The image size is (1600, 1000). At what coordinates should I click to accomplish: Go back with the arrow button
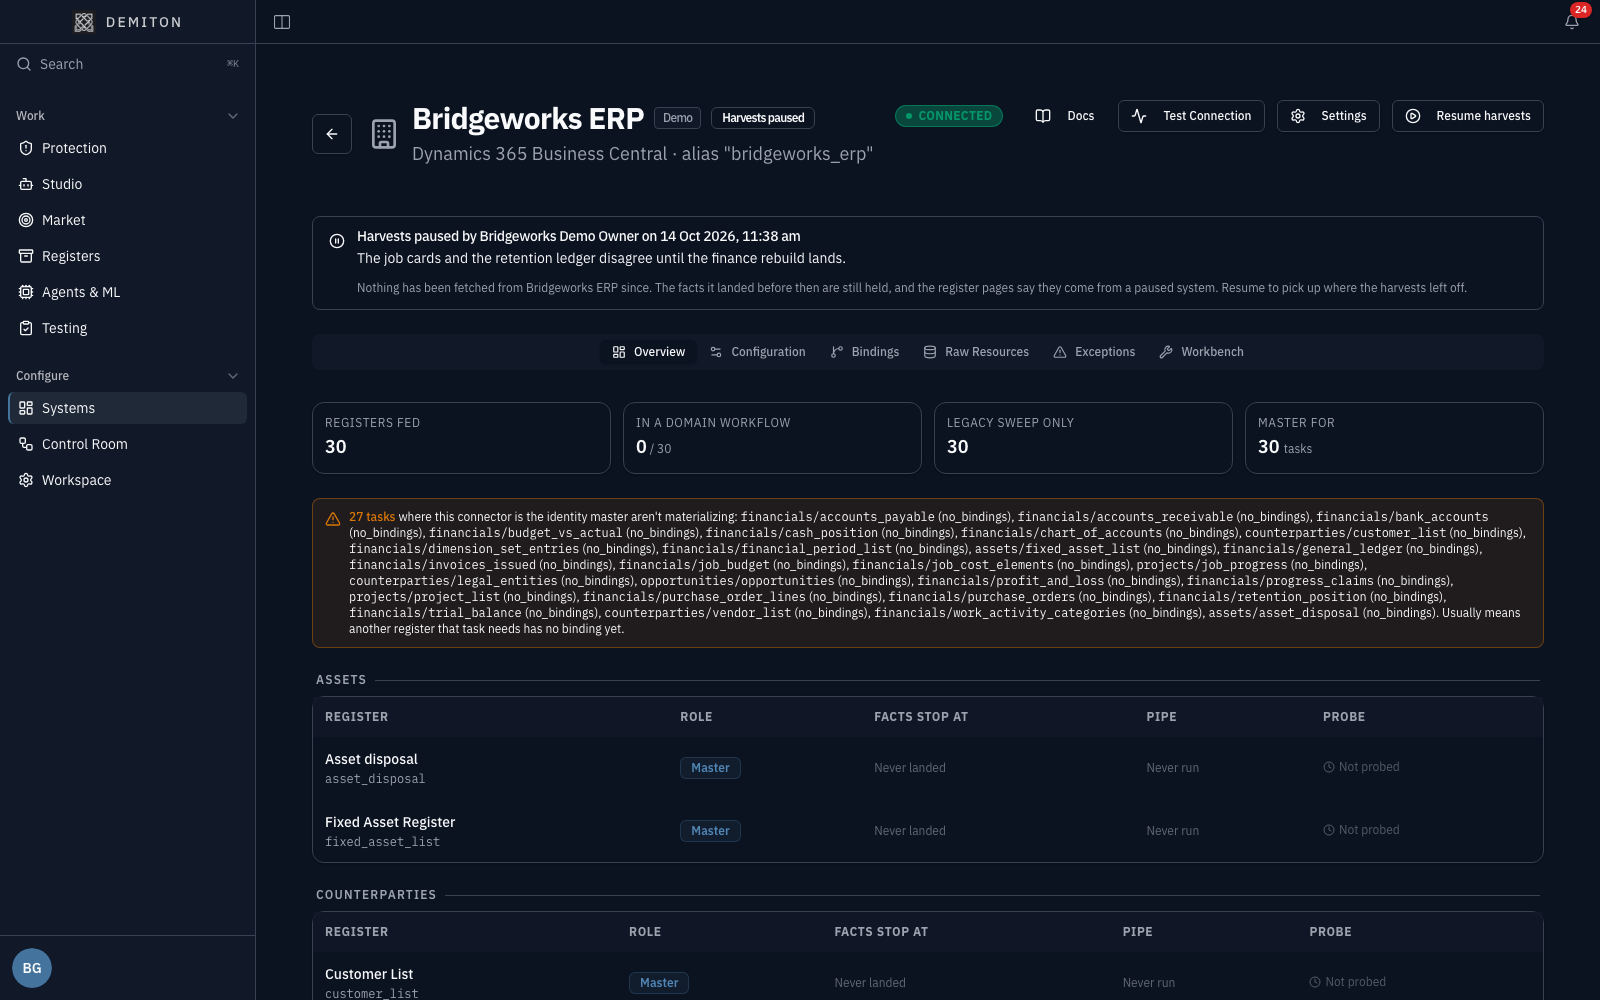pyautogui.click(x=332, y=134)
